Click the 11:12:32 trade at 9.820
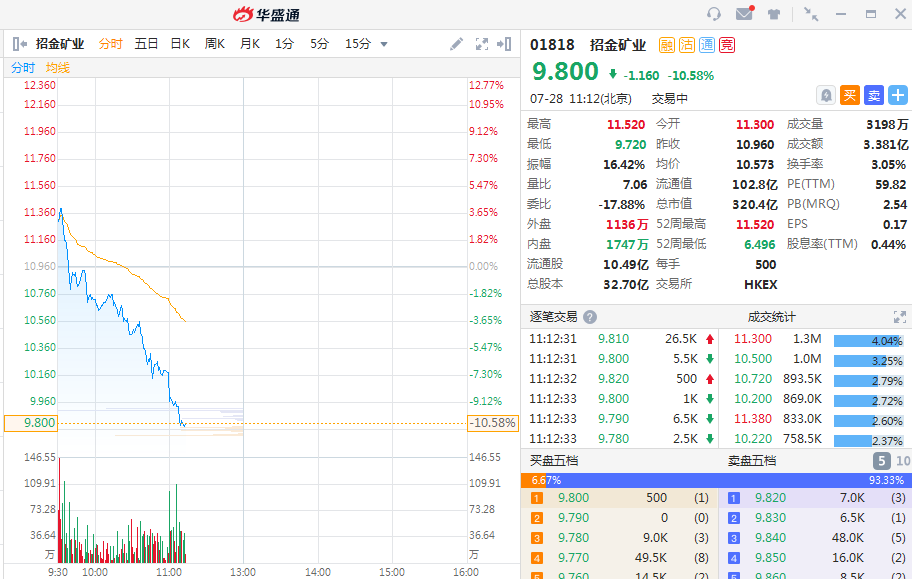912x579 pixels. (x=620, y=379)
